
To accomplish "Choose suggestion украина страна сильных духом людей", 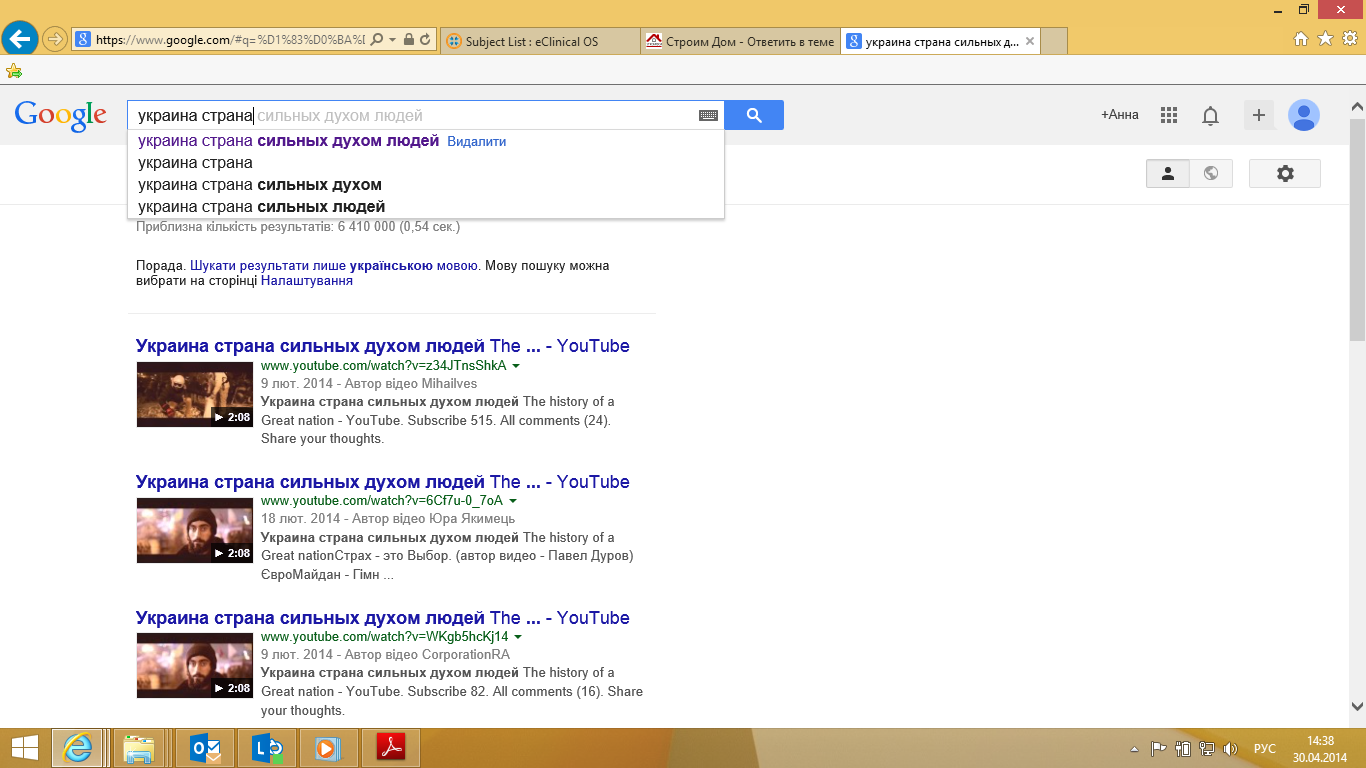I will [288, 141].
